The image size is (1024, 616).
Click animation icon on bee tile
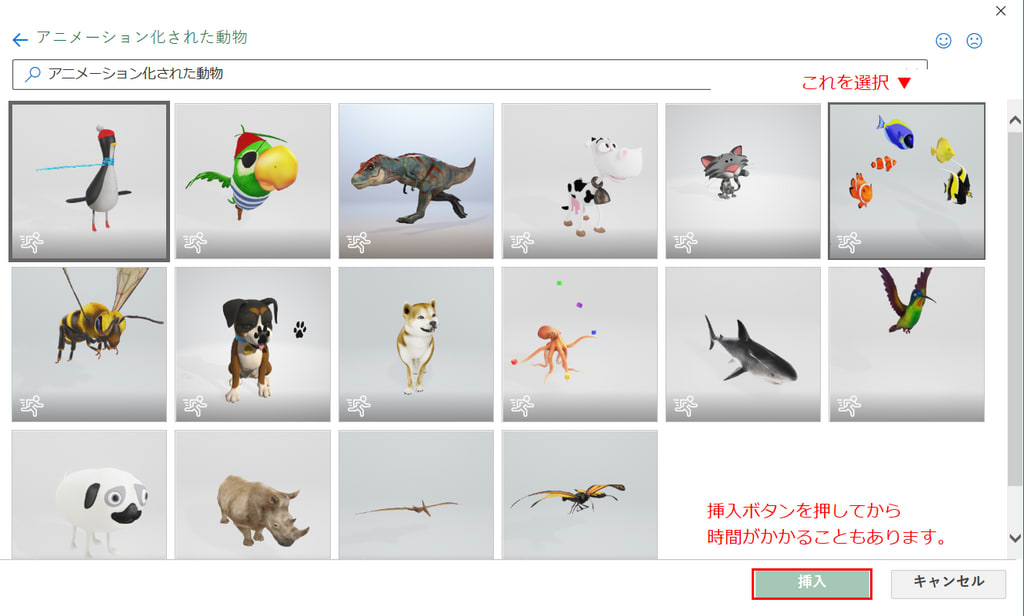[31, 406]
